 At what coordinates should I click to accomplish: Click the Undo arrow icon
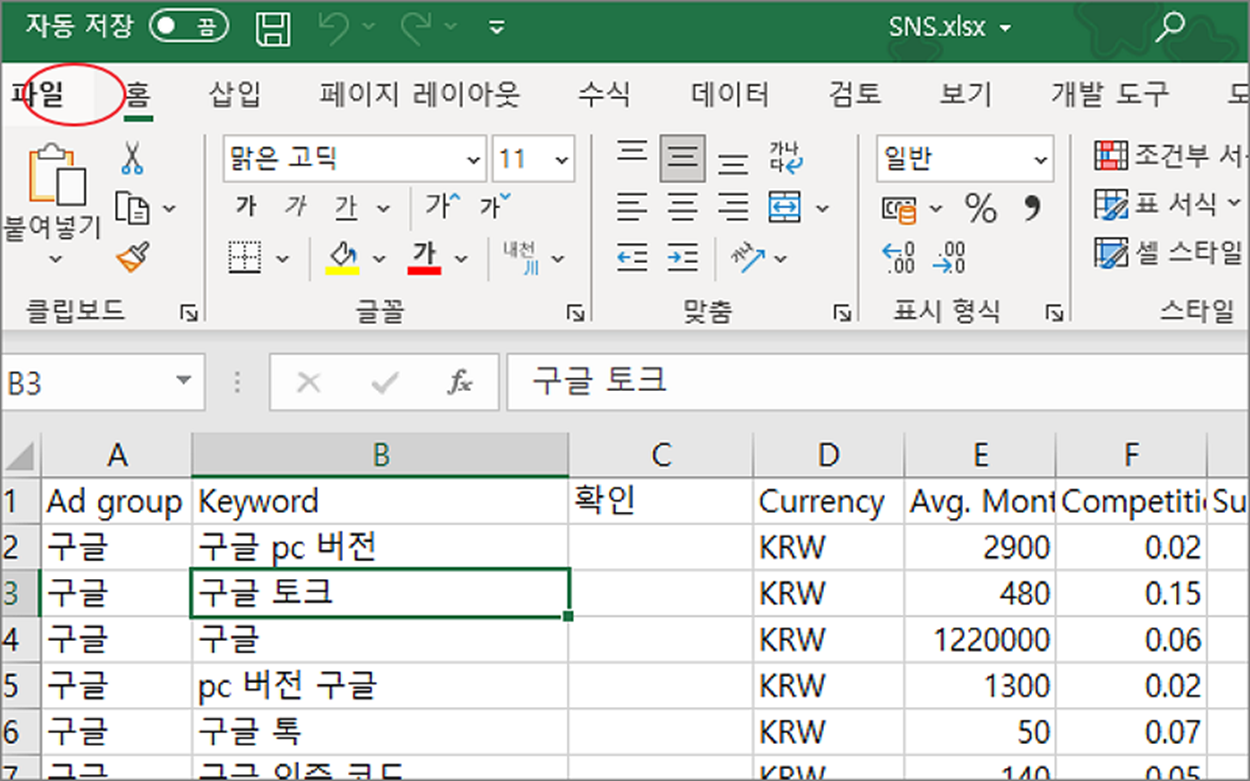point(333,28)
